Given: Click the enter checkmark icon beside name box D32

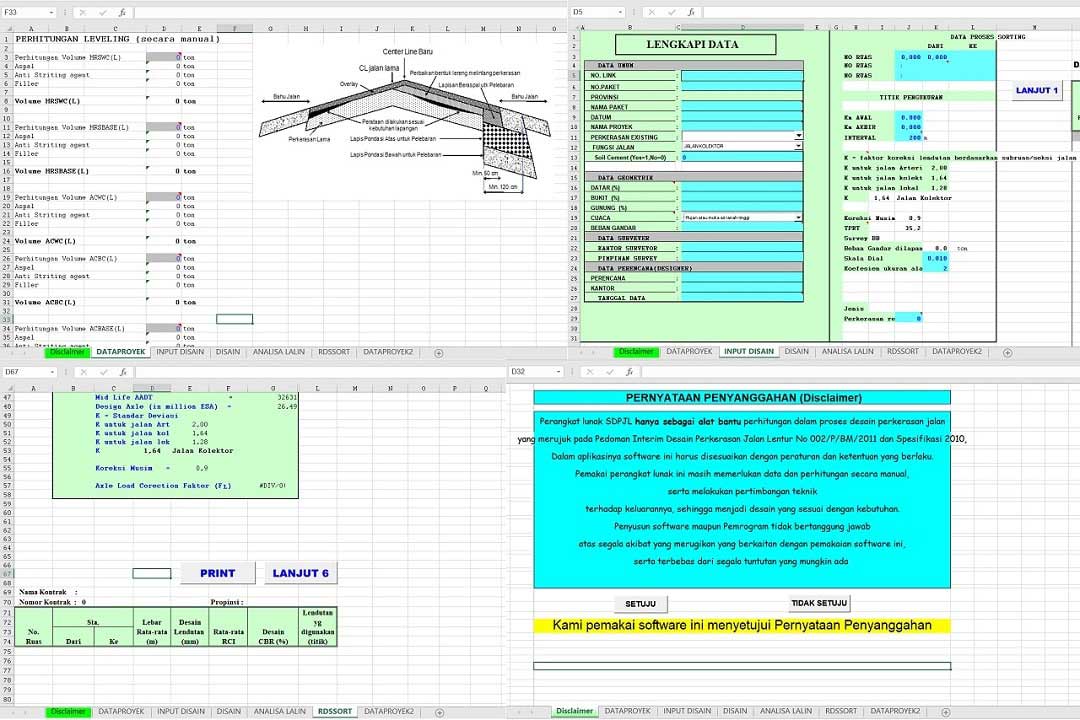Looking at the screenshot, I should 610,371.
